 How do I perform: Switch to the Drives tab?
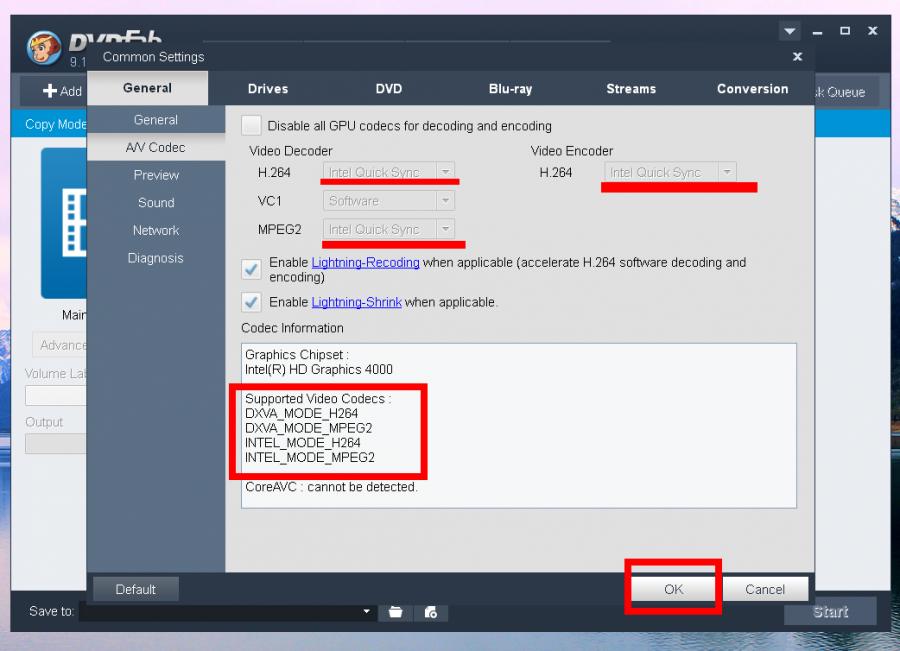pyautogui.click(x=268, y=89)
